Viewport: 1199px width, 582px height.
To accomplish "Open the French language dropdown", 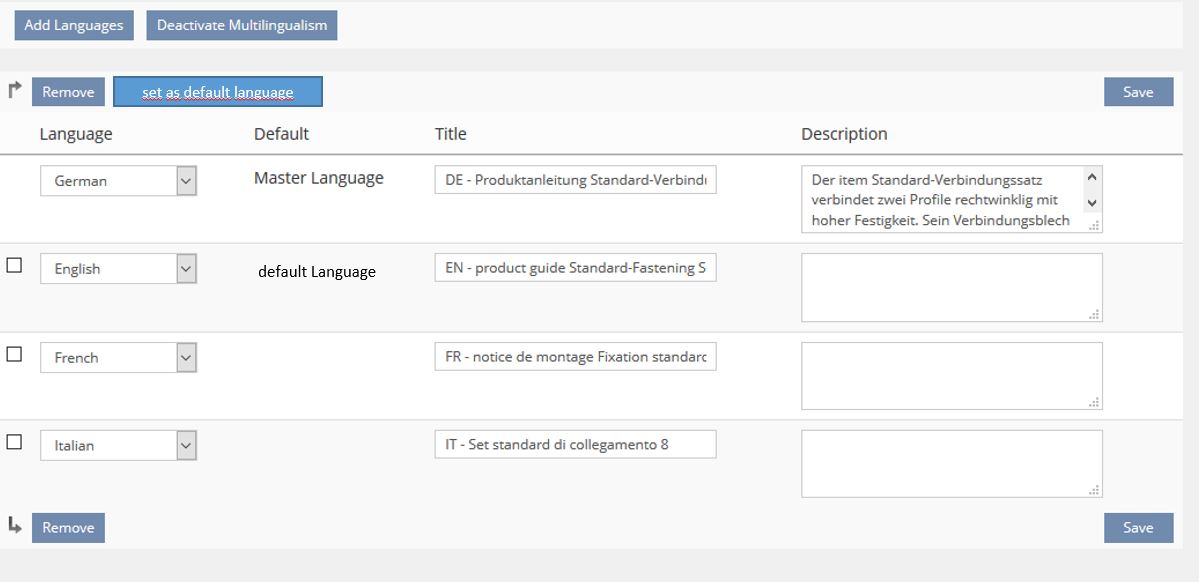I will [186, 357].
